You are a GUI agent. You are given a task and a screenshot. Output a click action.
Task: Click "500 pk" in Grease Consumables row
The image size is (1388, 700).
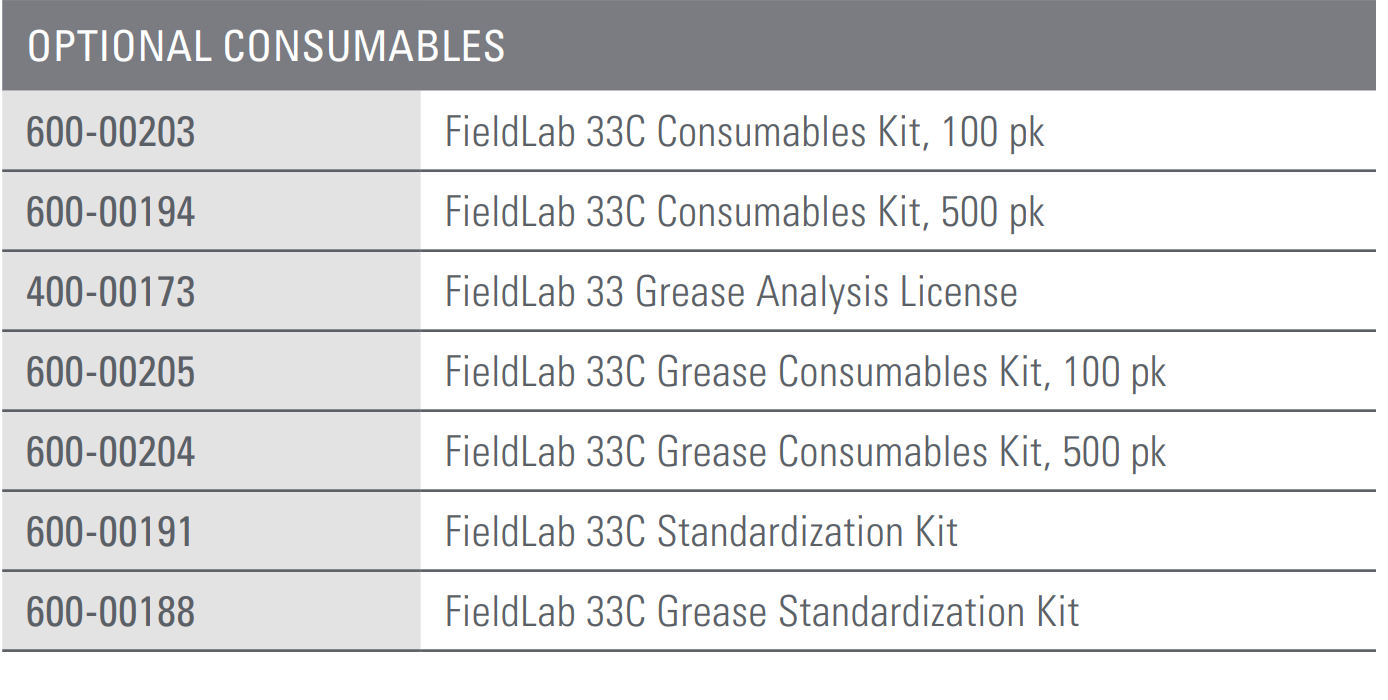point(1115,453)
